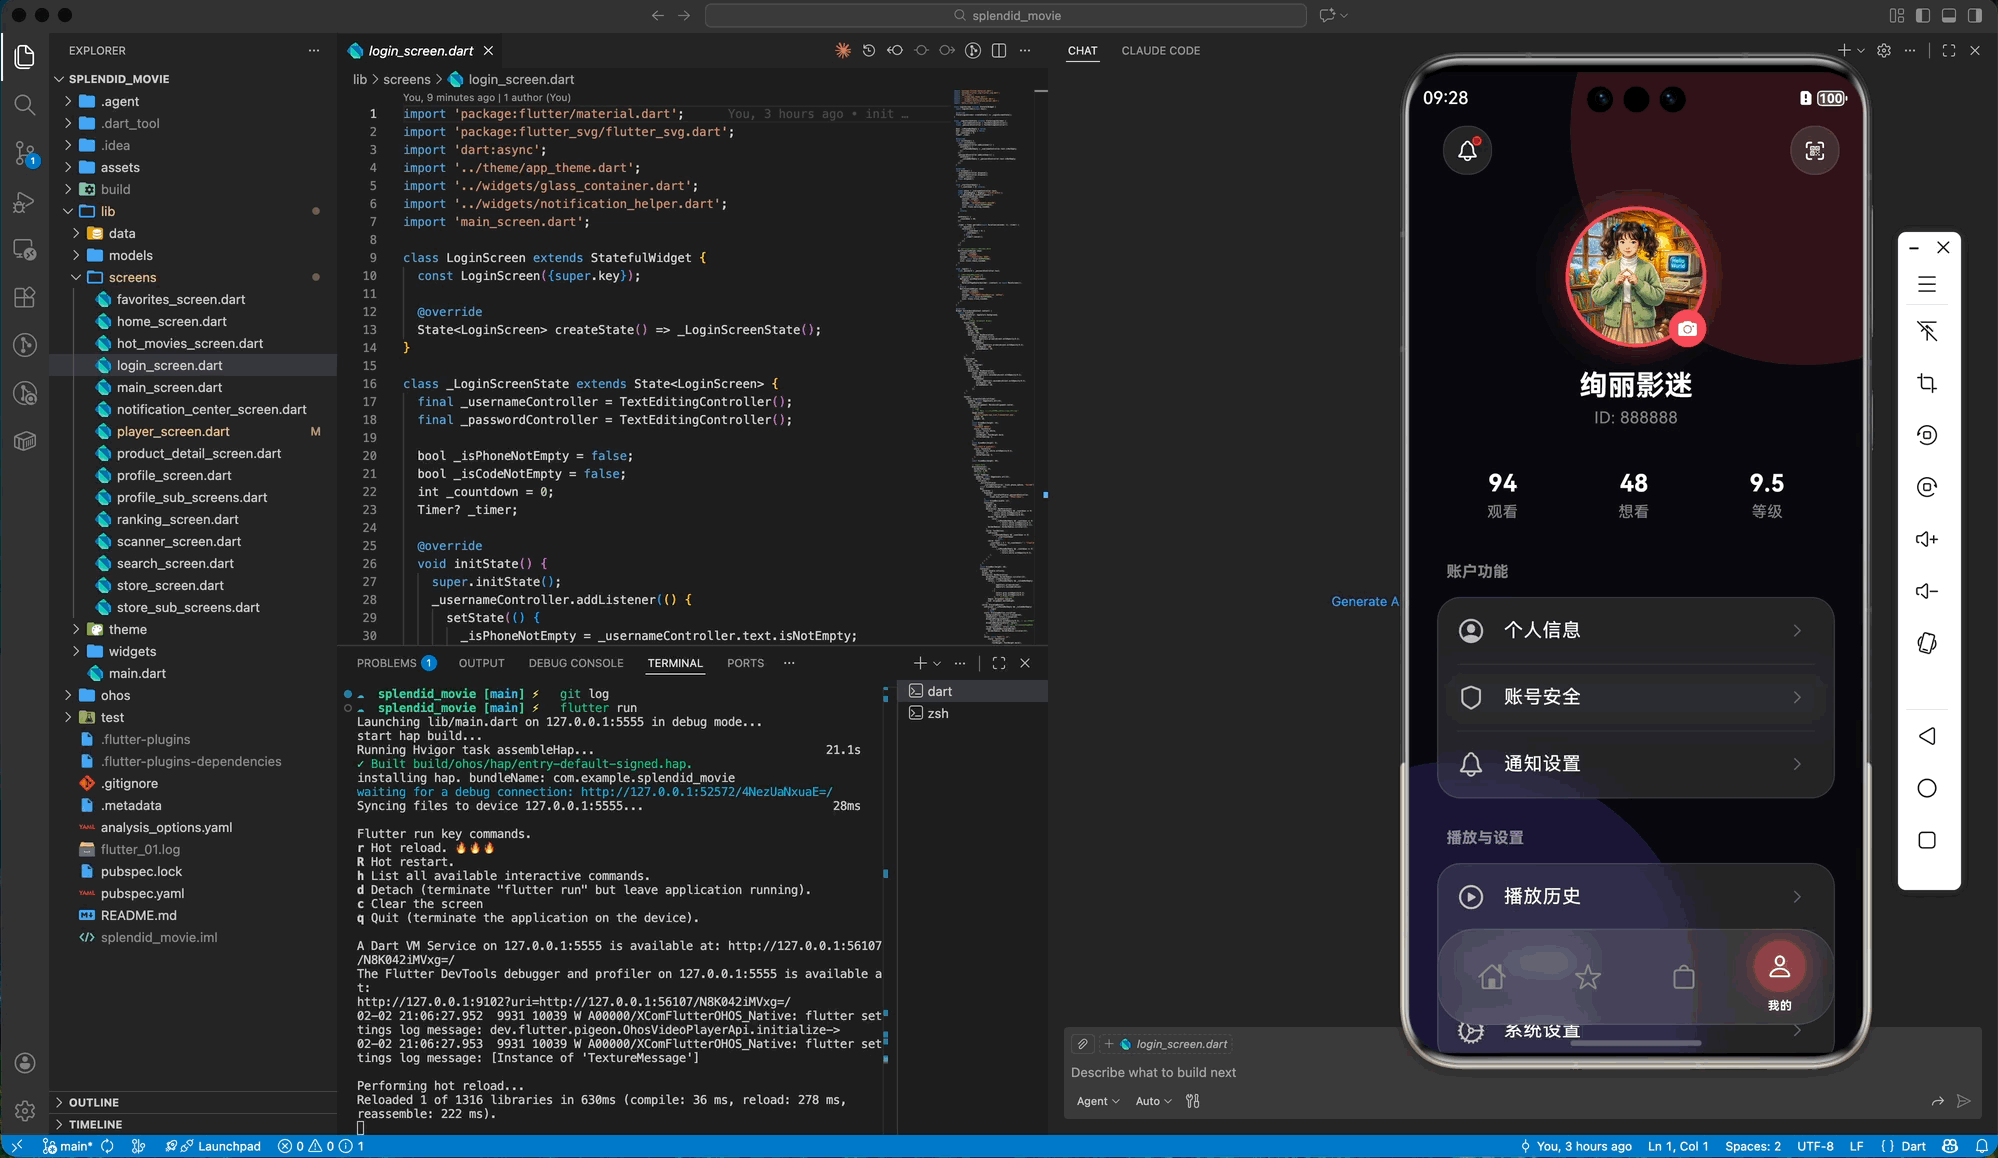This screenshot has height=1158, width=1998.
Task: Toggle the primary sidebar layout button
Action: [x=1923, y=15]
